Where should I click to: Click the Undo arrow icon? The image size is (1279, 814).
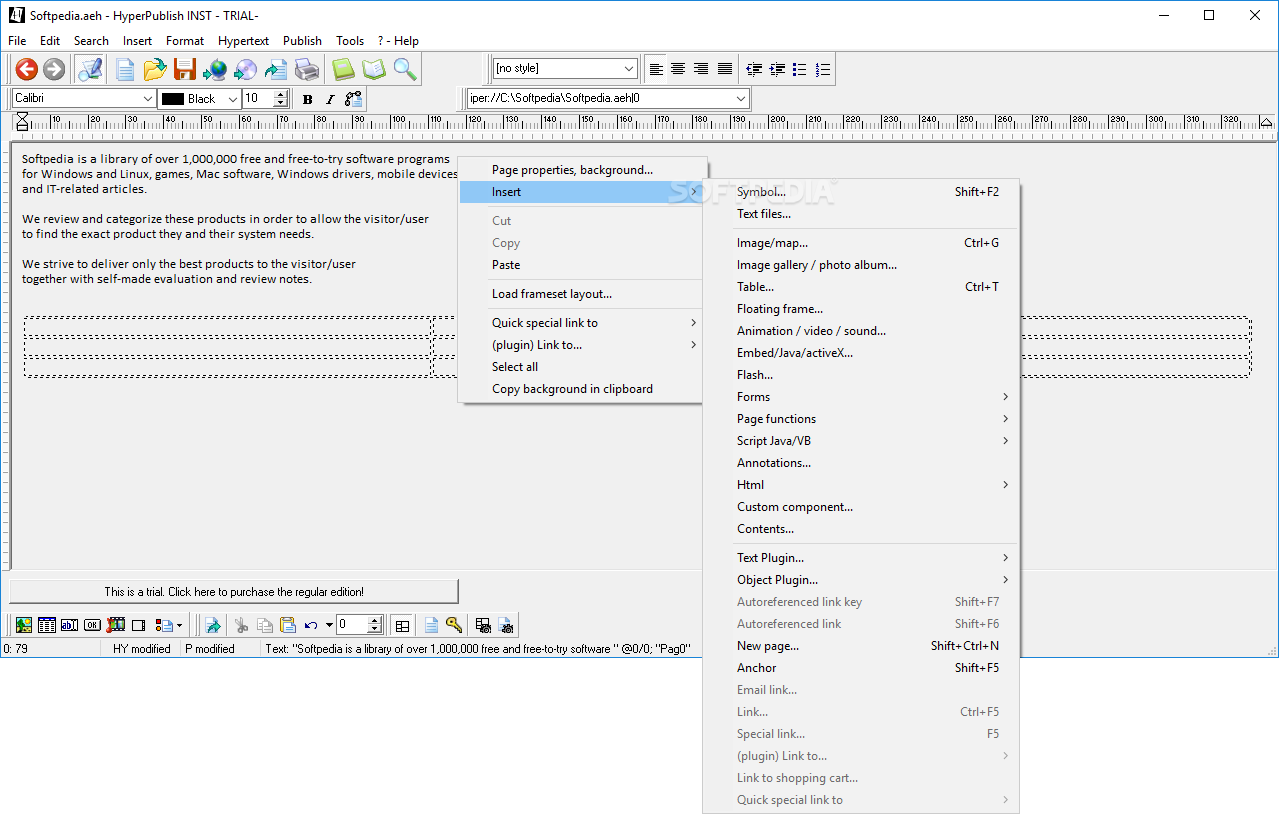(311, 625)
